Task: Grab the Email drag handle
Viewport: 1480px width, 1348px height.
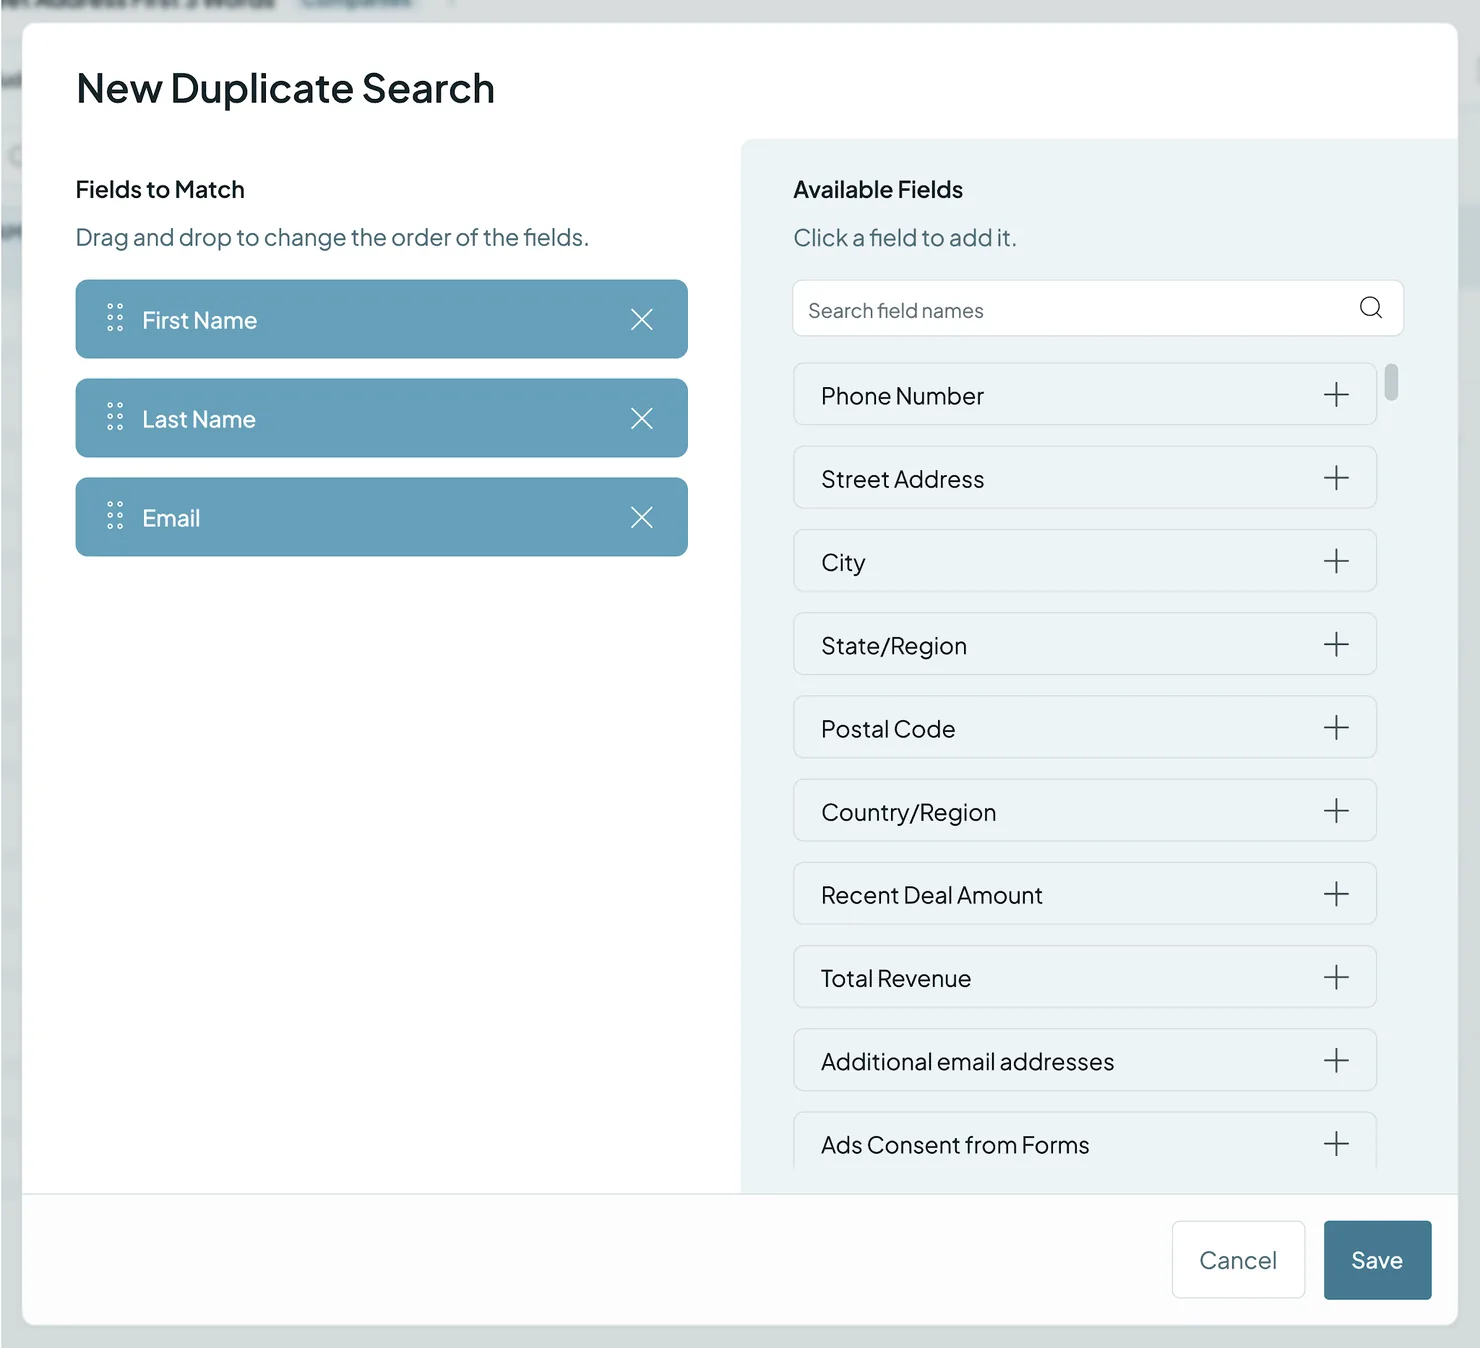Action: point(115,516)
